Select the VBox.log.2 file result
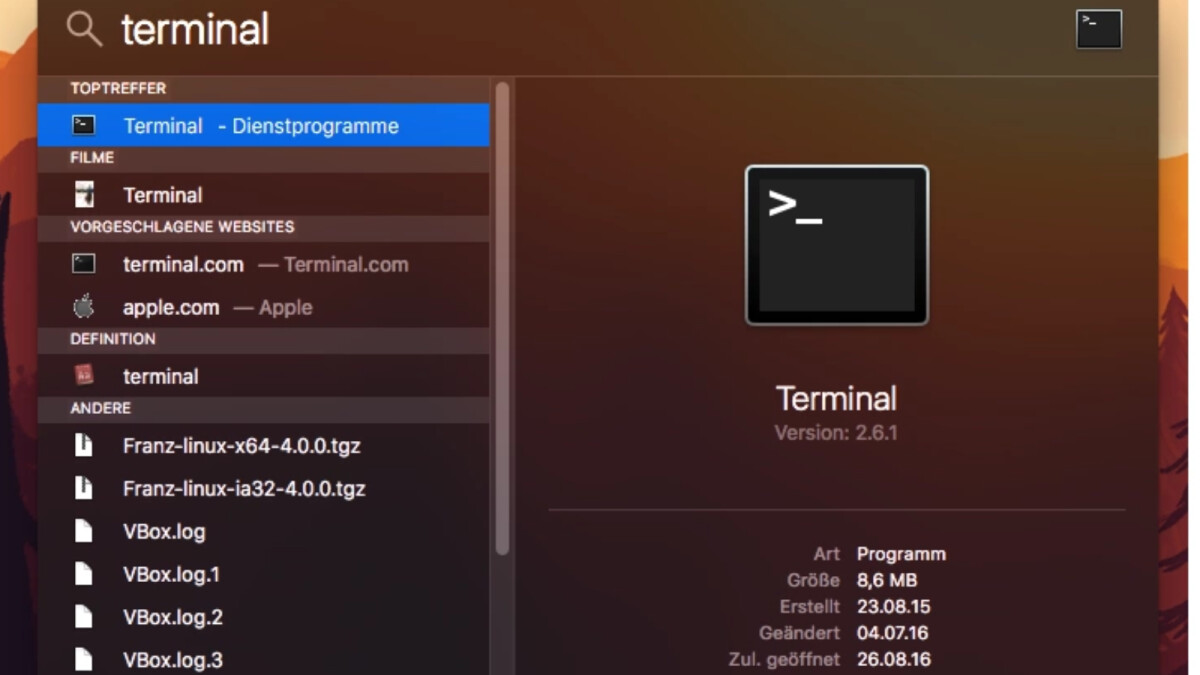The image size is (1200, 675). pos(173,618)
